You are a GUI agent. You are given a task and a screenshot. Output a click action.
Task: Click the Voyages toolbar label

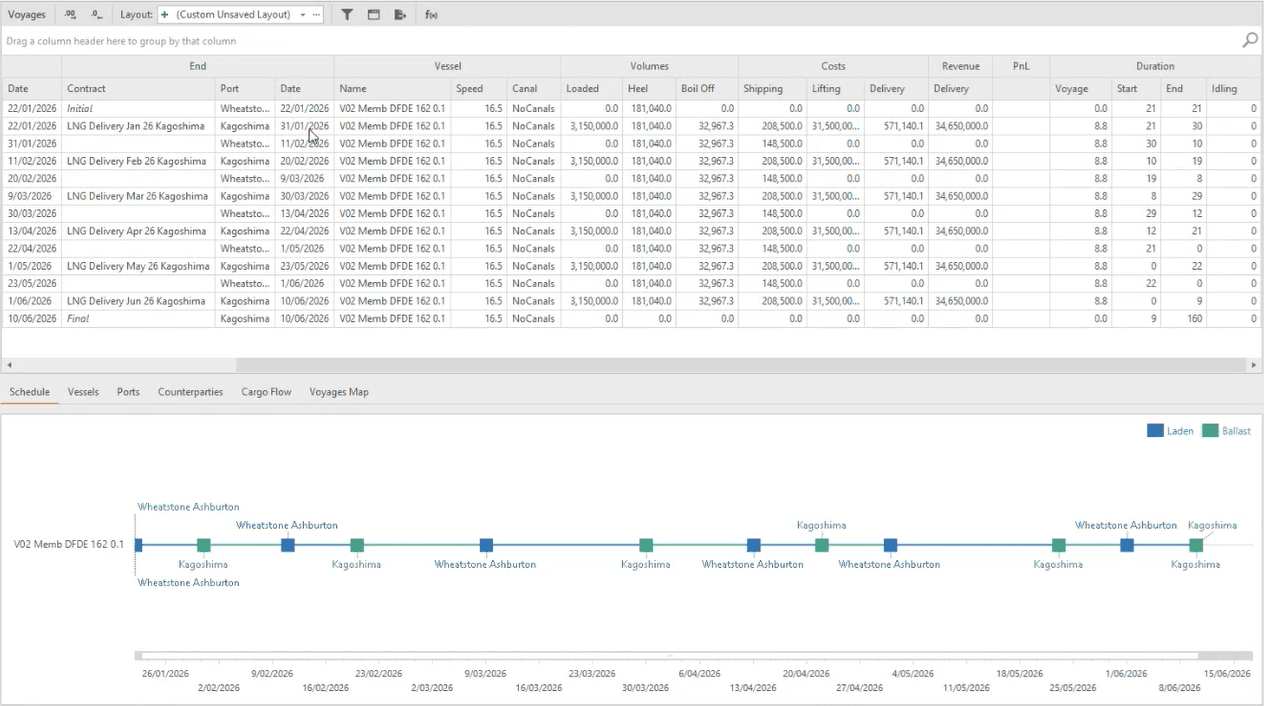(27, 15)
